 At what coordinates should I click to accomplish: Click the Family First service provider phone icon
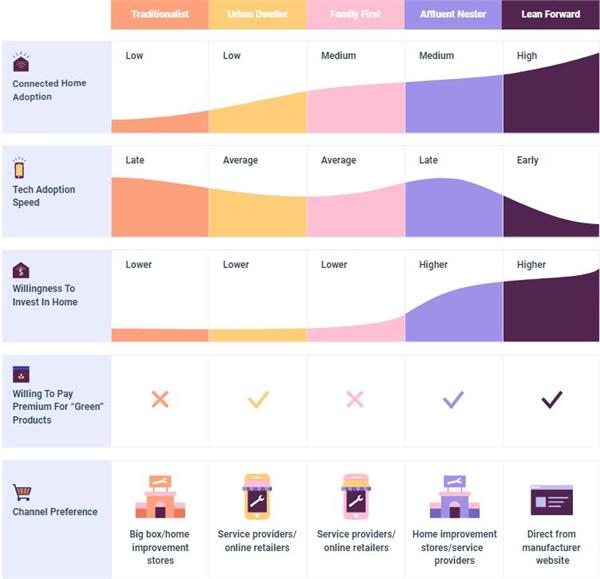click(356, 497)
